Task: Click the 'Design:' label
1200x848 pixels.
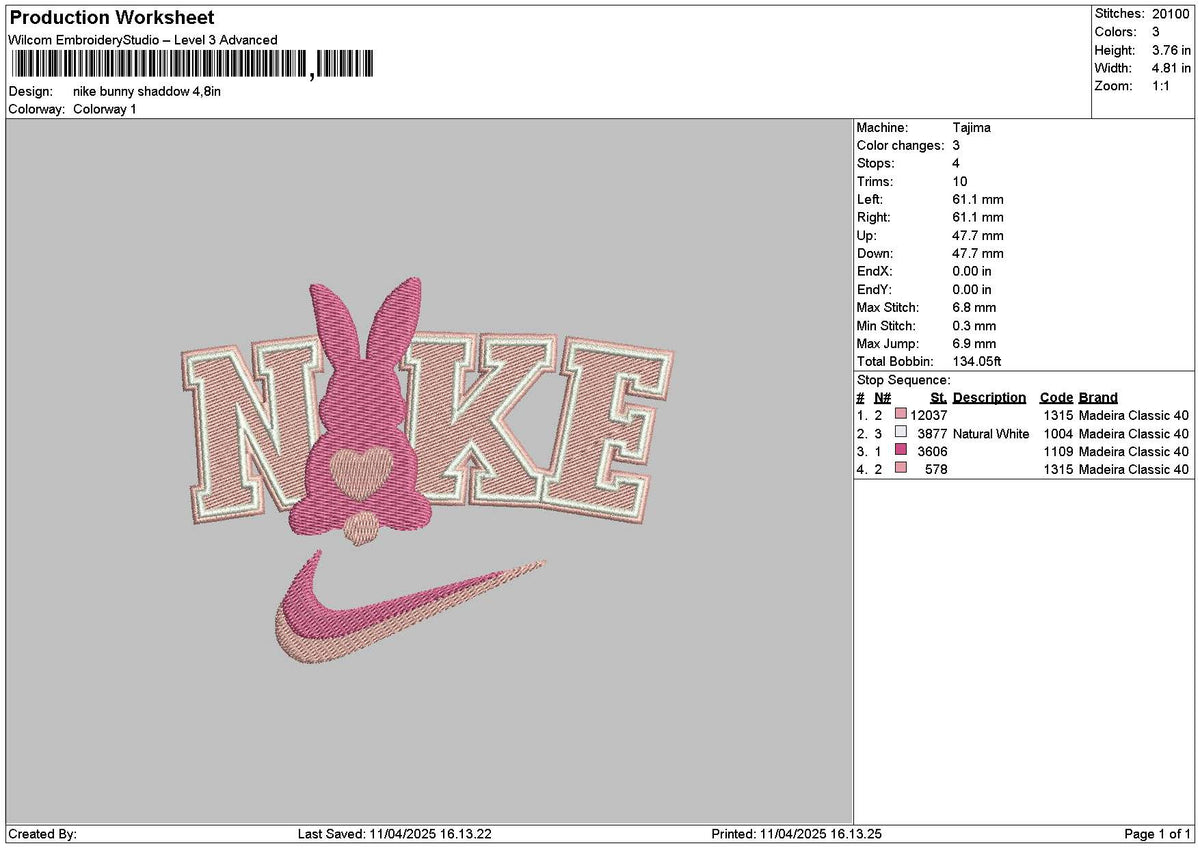Action: coord(30,91)
